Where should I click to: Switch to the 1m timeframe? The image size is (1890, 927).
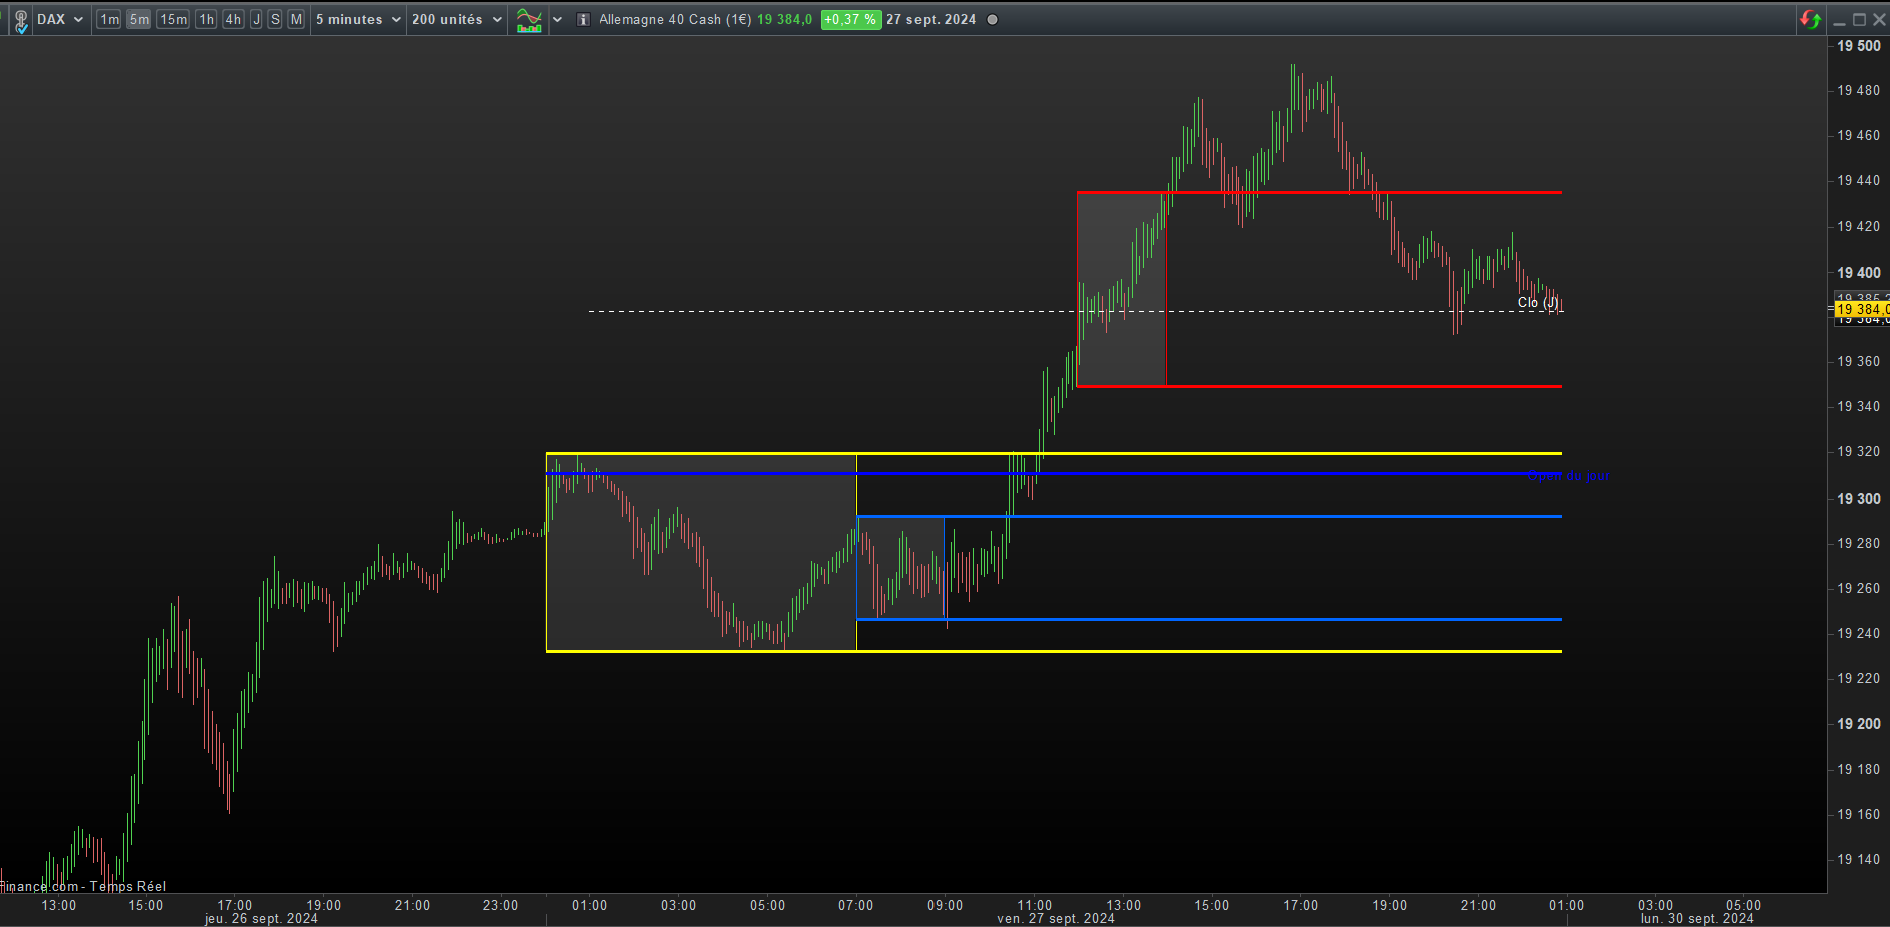click(x=109, y=19)
